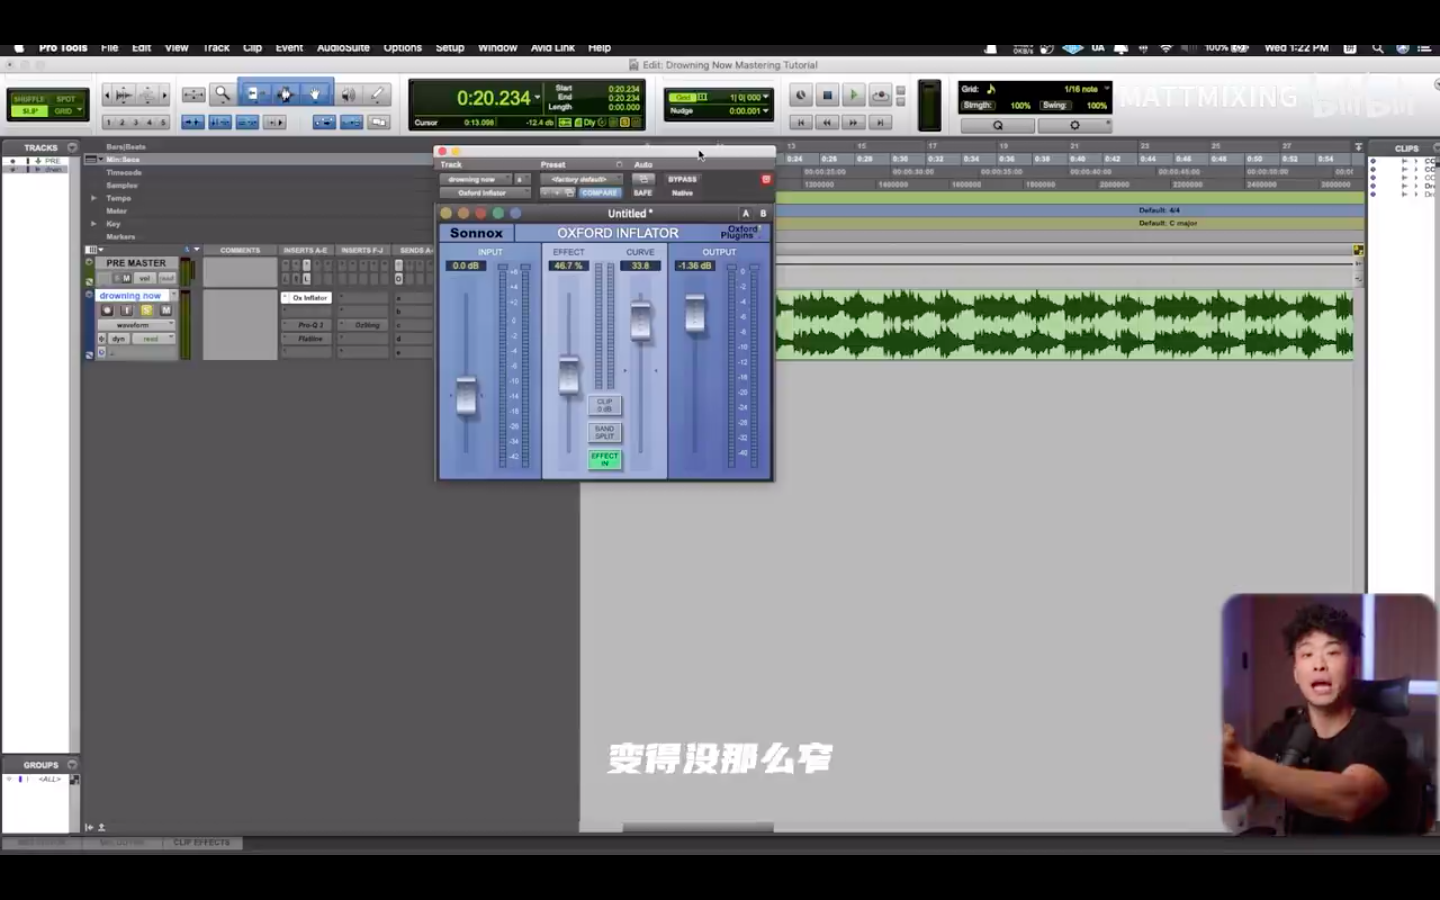This screenshot has width=1440, height=900.
Task: Select the Grabber hand tool
Action: 315,94
